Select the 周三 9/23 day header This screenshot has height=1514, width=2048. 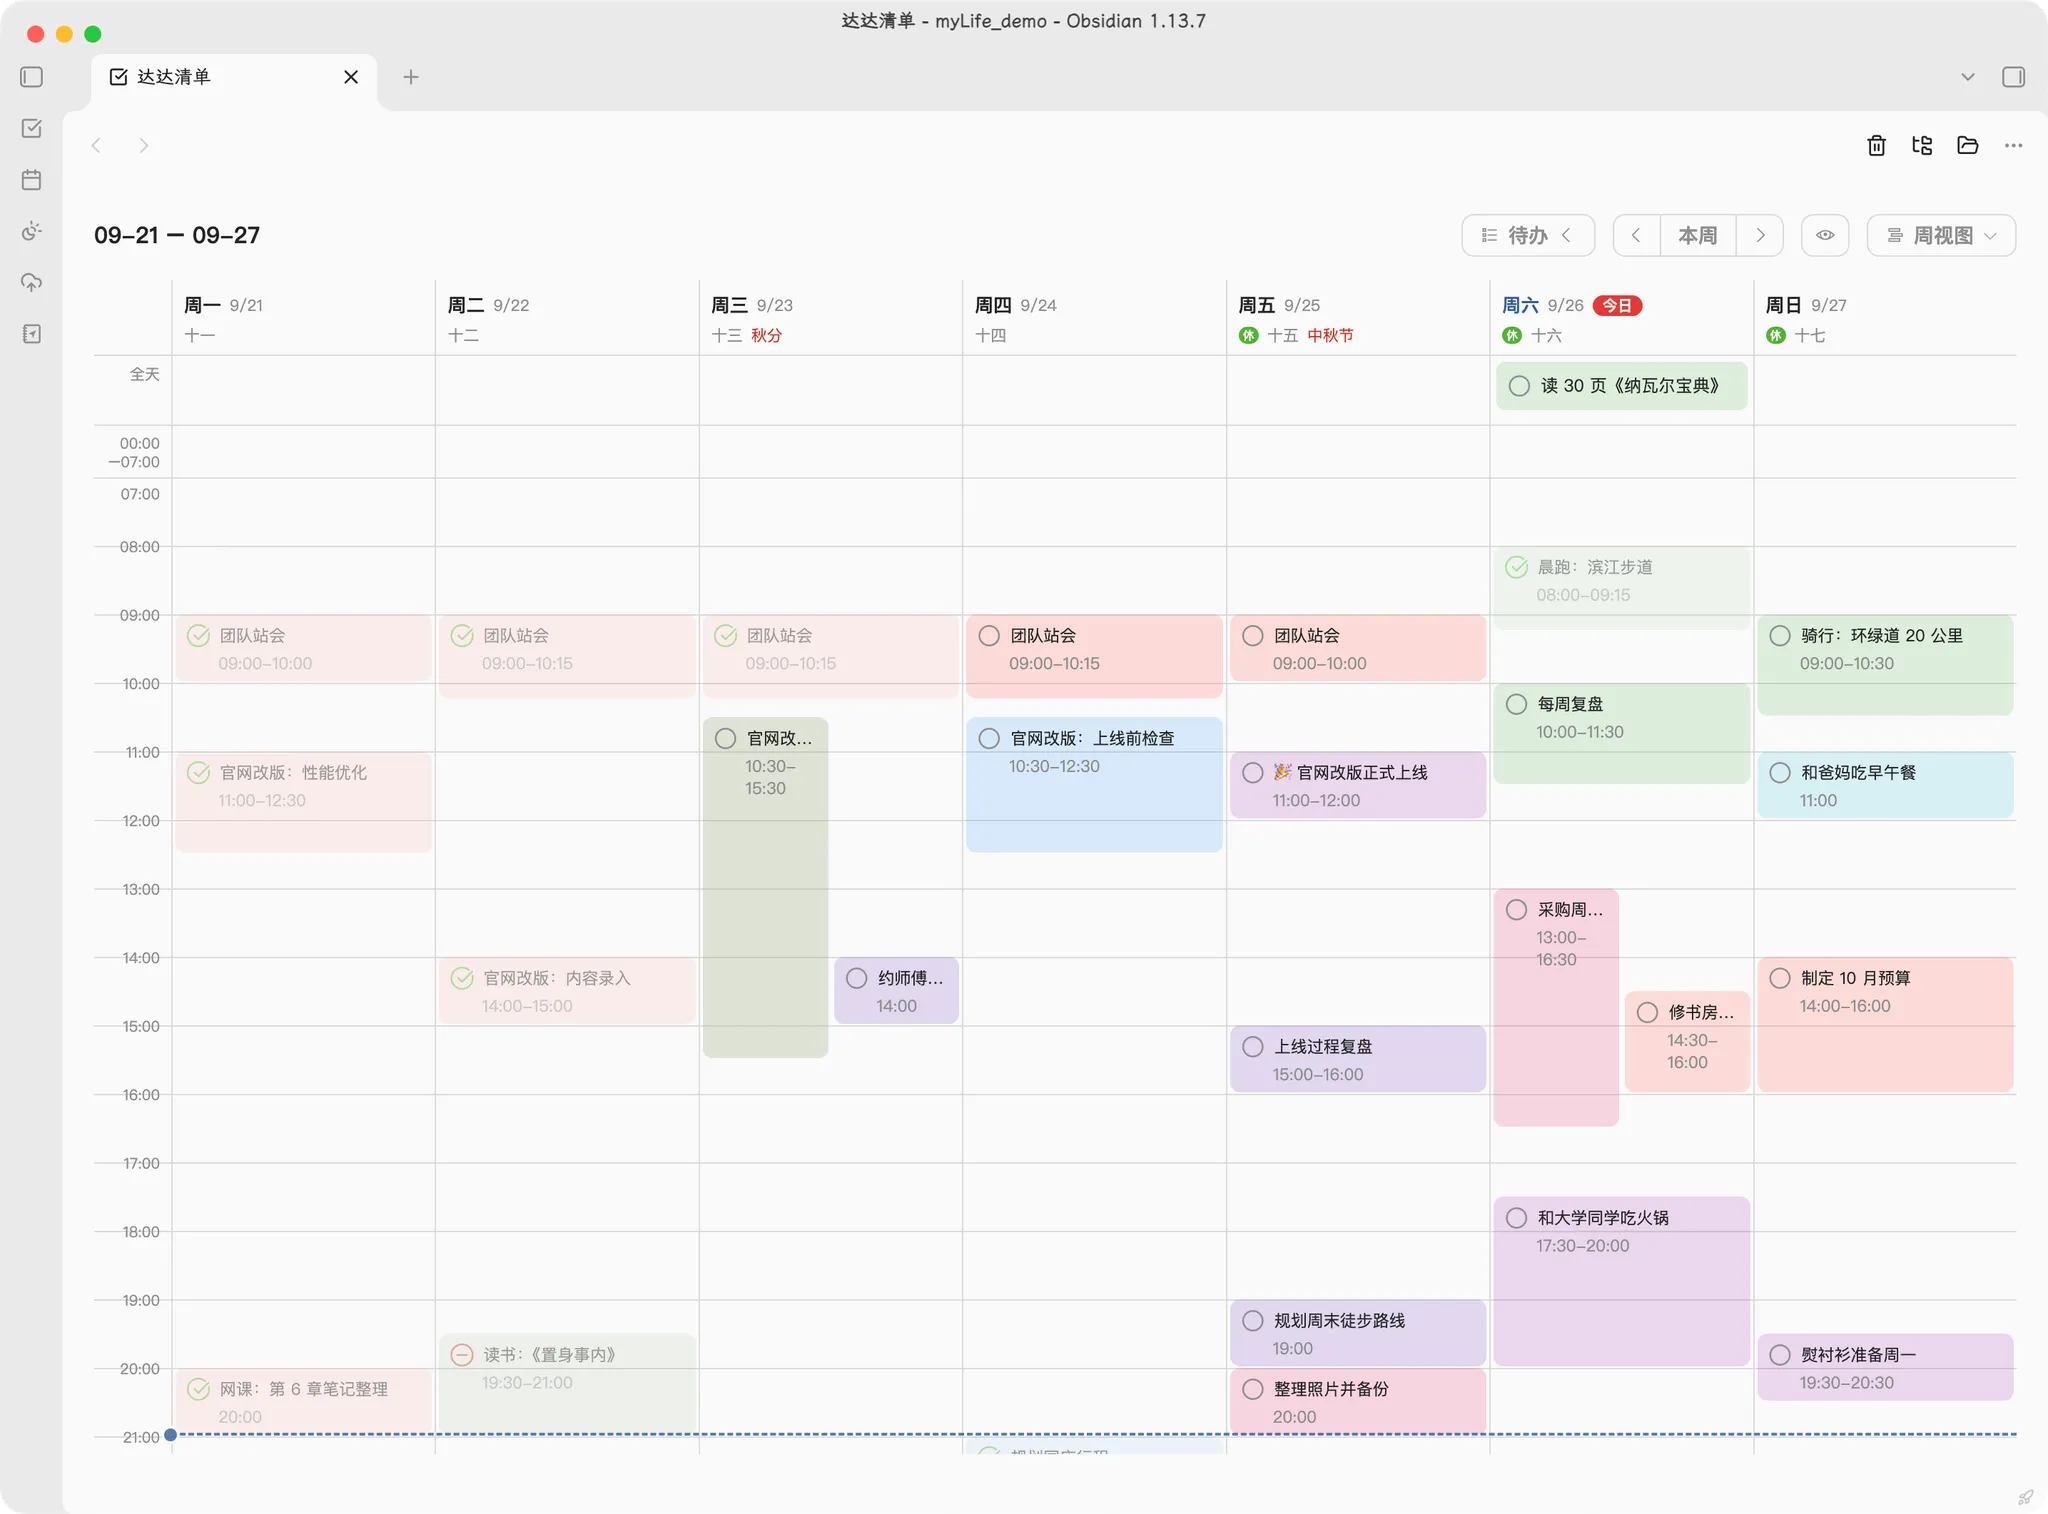click(830, 319)
